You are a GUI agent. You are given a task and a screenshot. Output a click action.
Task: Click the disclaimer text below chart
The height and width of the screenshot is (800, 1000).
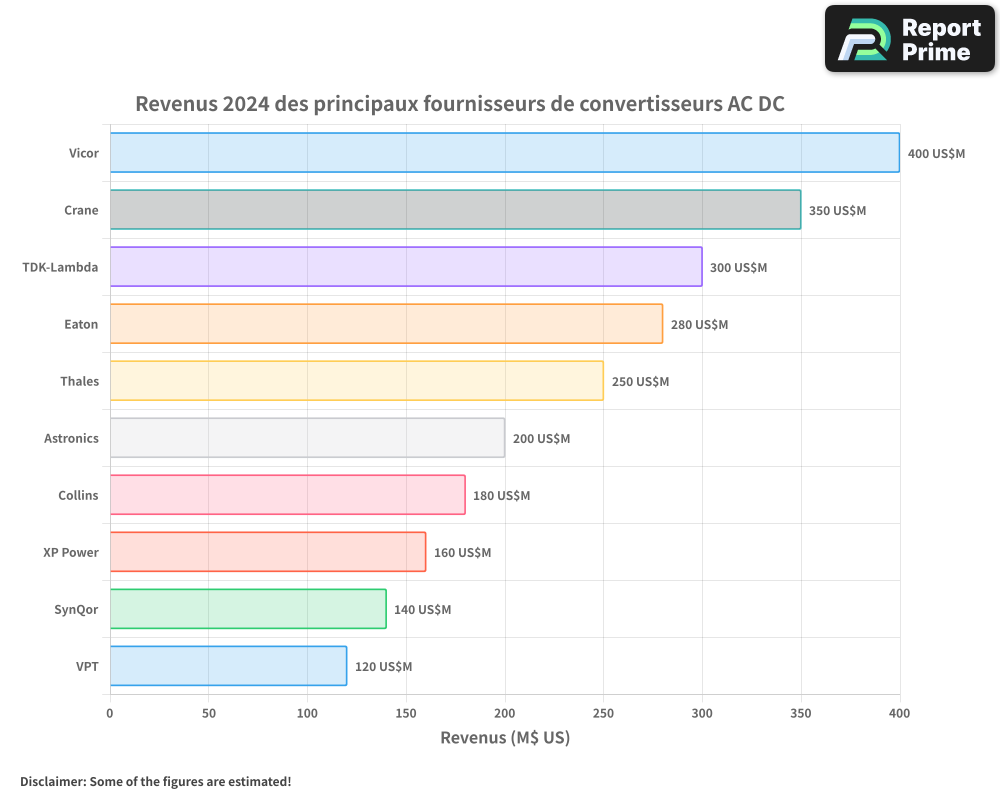[155, 781]
